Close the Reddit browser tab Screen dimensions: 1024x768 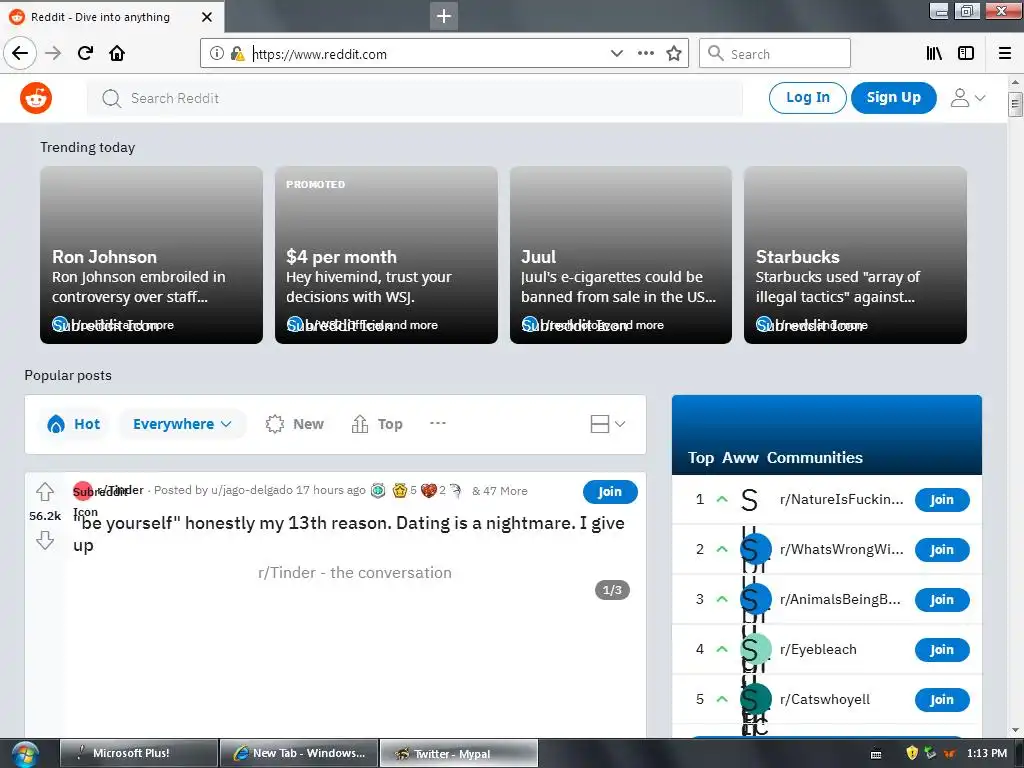coord(207,17)
